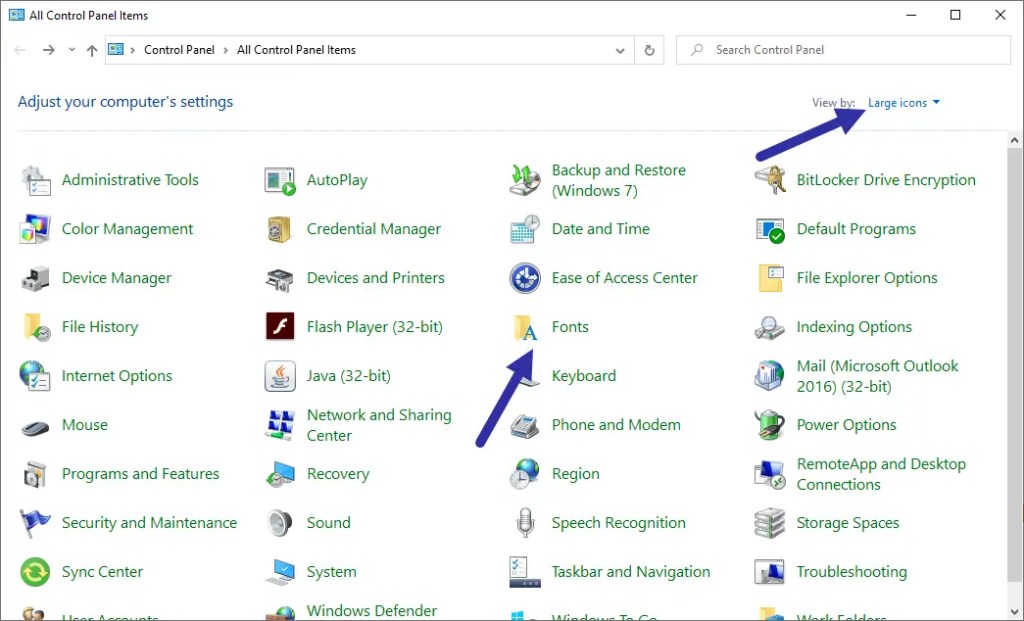Open the Device Manager icon

click(x=36, y=278)
